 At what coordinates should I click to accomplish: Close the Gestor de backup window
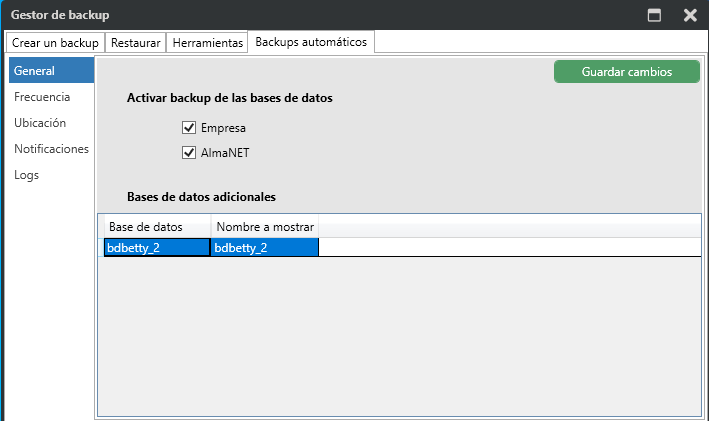pos(690,15)
